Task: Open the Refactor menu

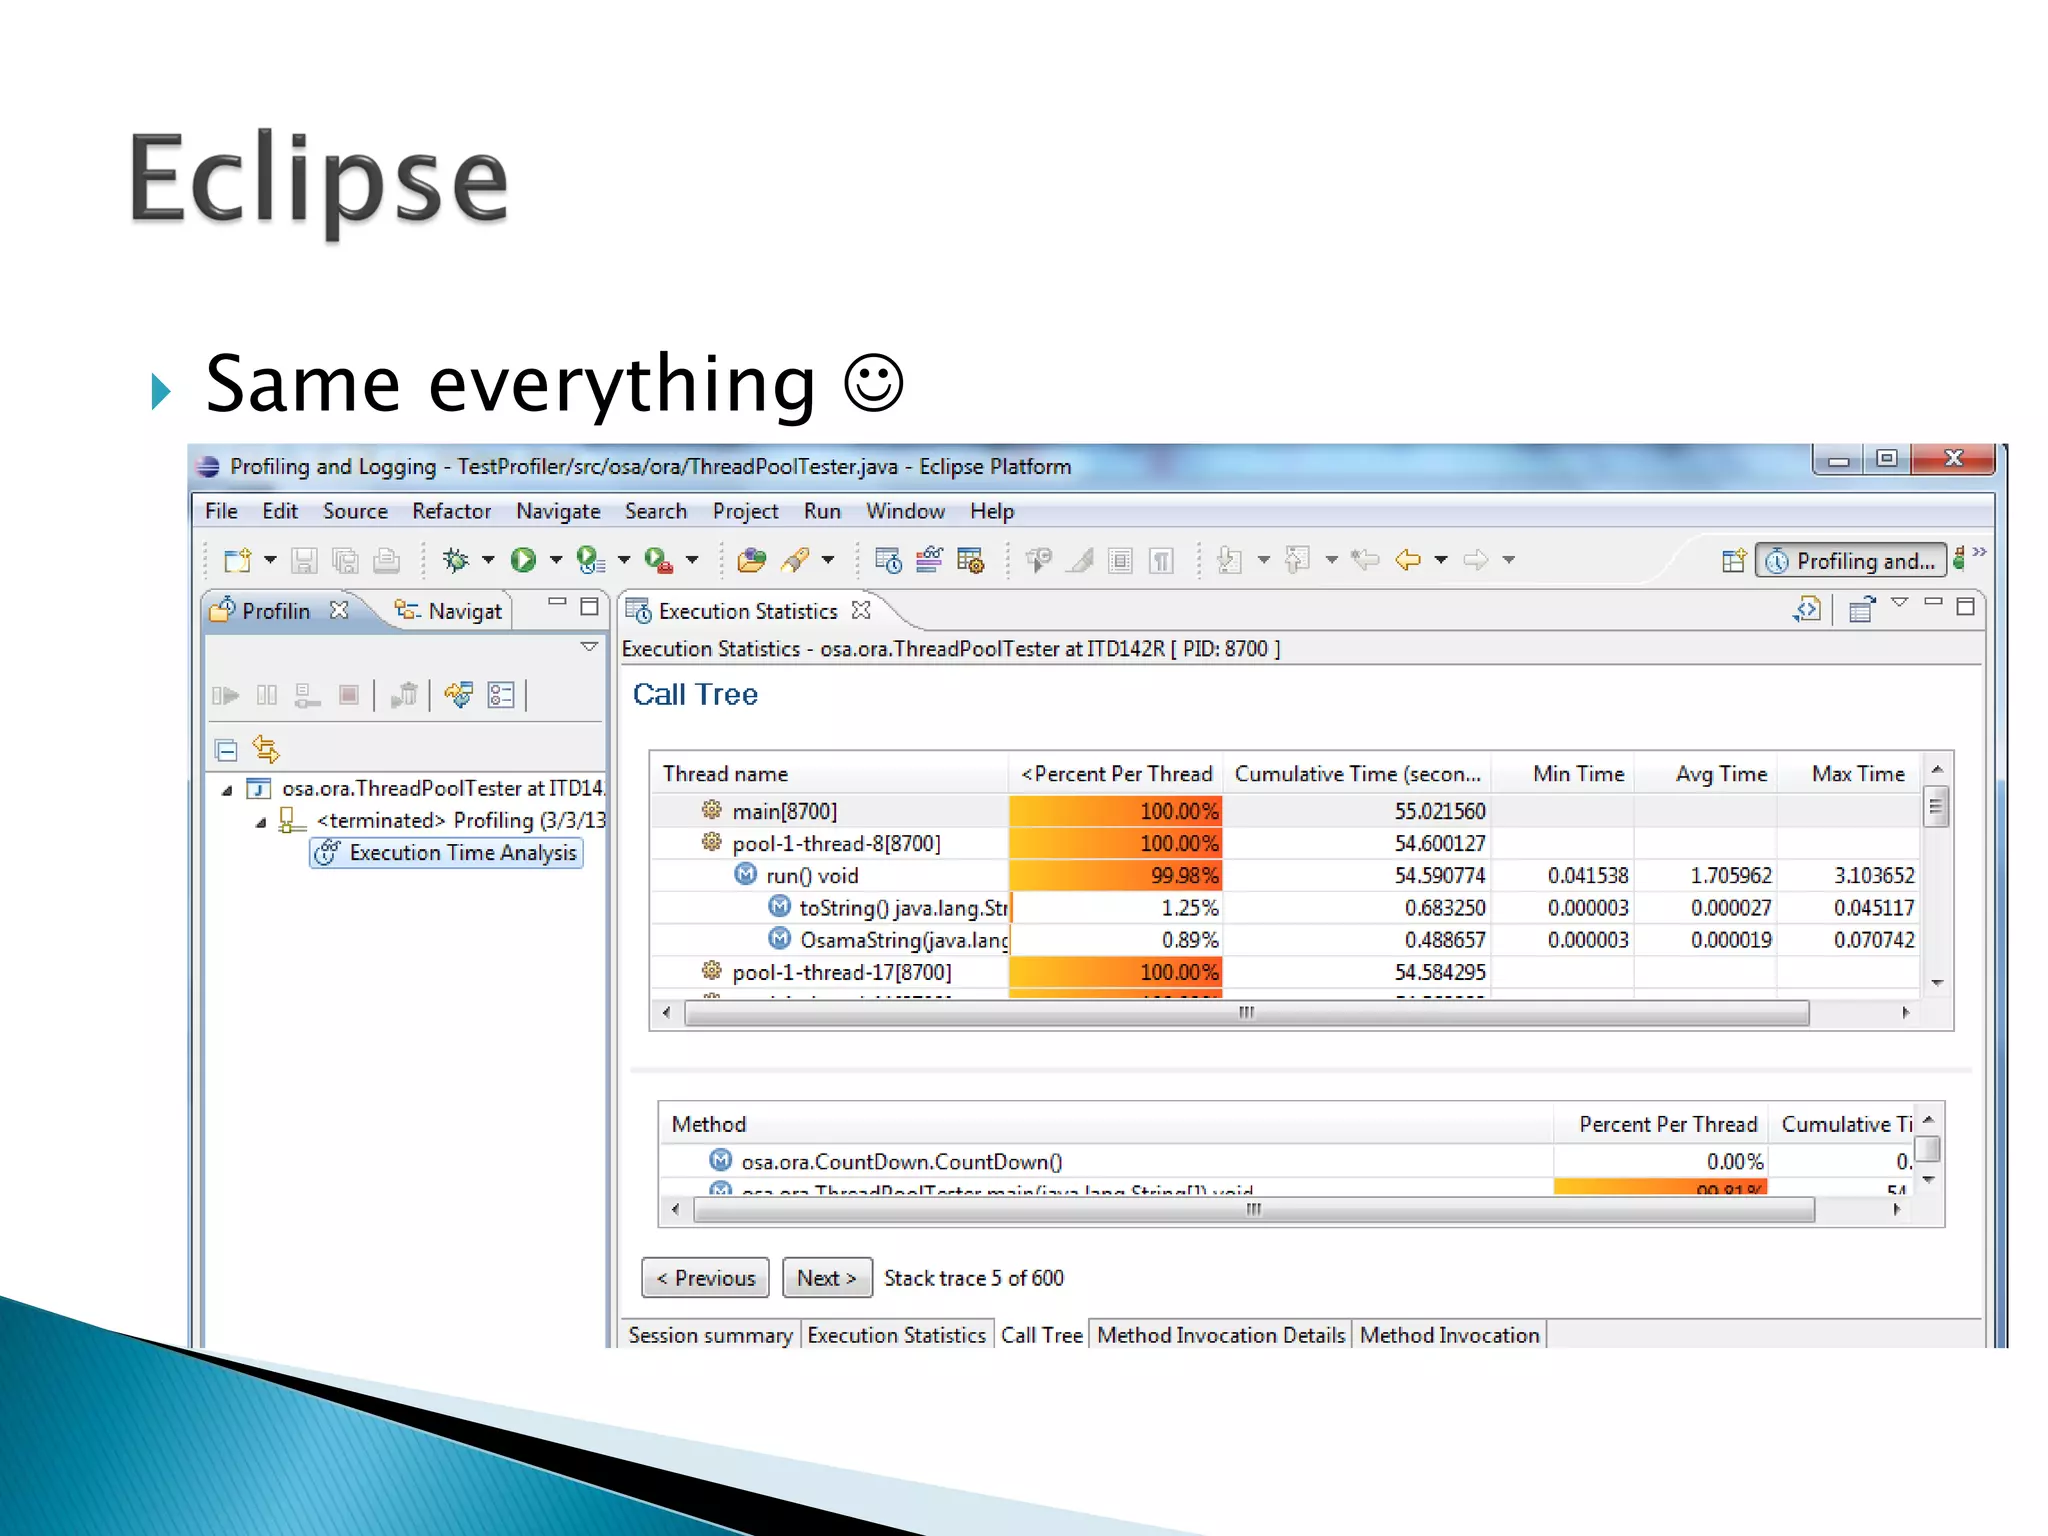Action: (451, 511)
